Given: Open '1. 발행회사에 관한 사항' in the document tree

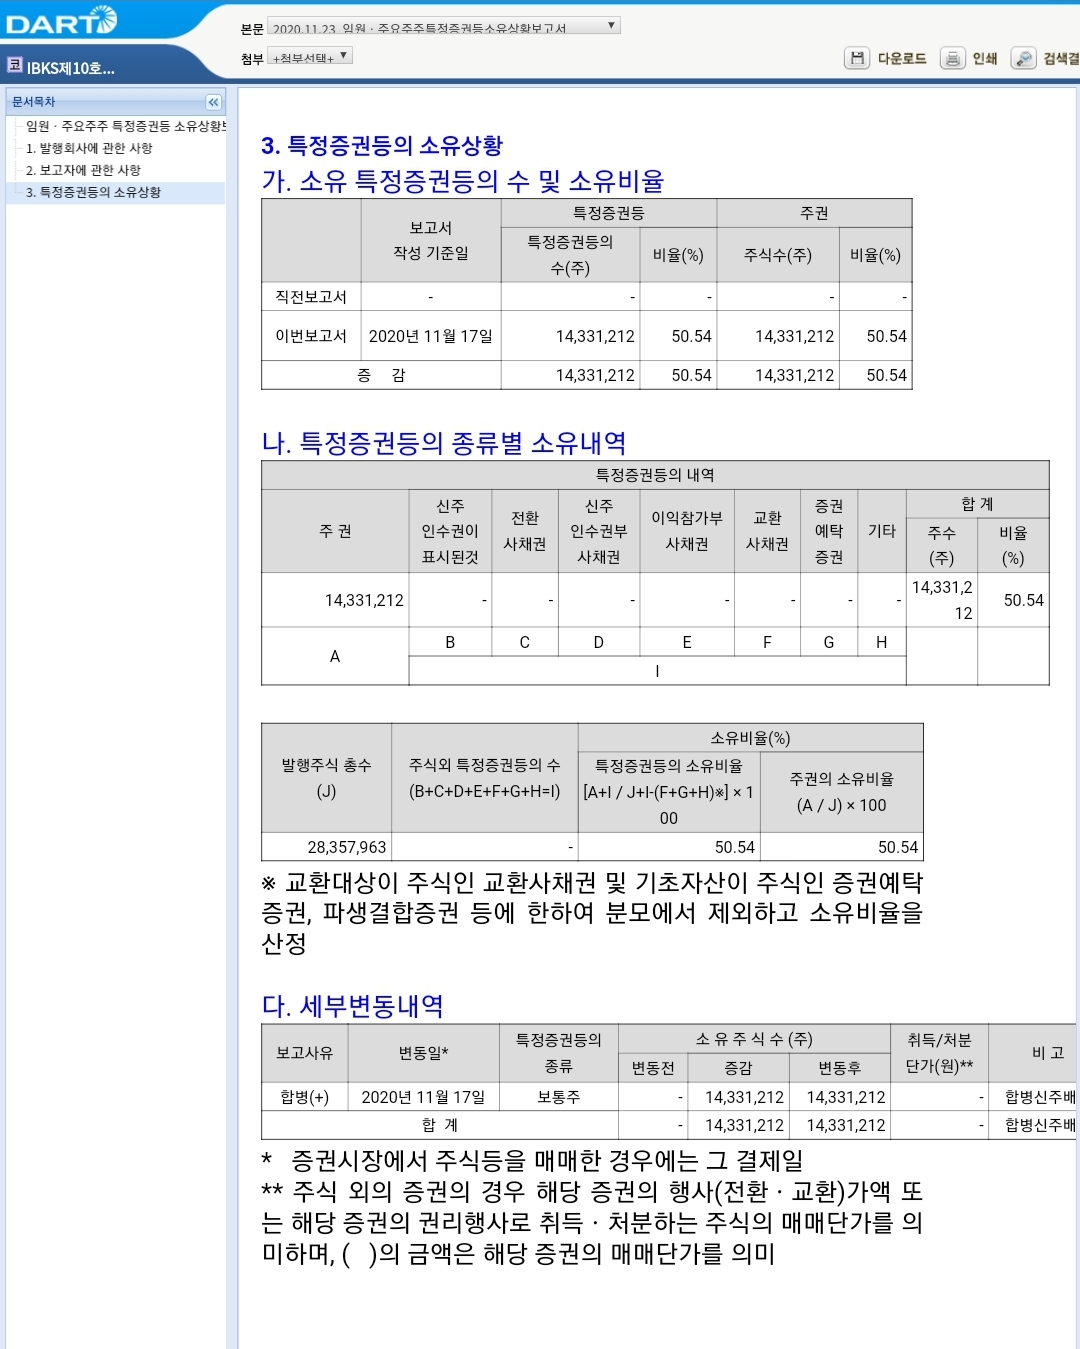Looking at the screenshot, I should point(89,148).
